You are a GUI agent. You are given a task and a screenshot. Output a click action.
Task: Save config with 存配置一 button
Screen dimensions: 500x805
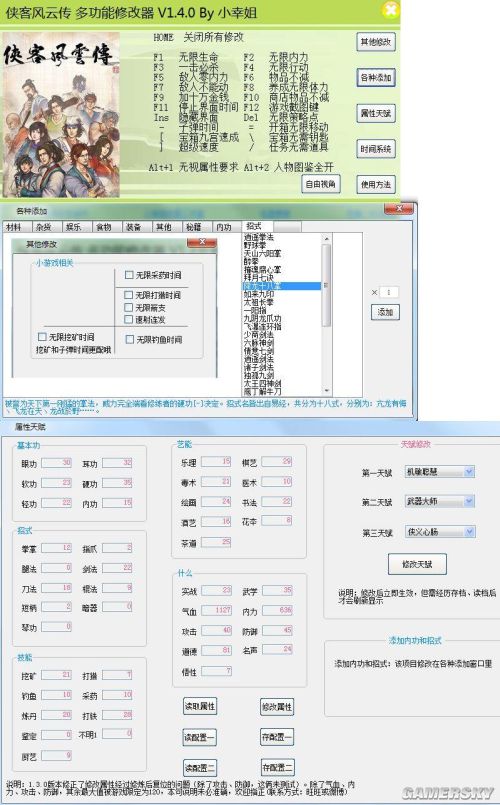tap(277, 737)
